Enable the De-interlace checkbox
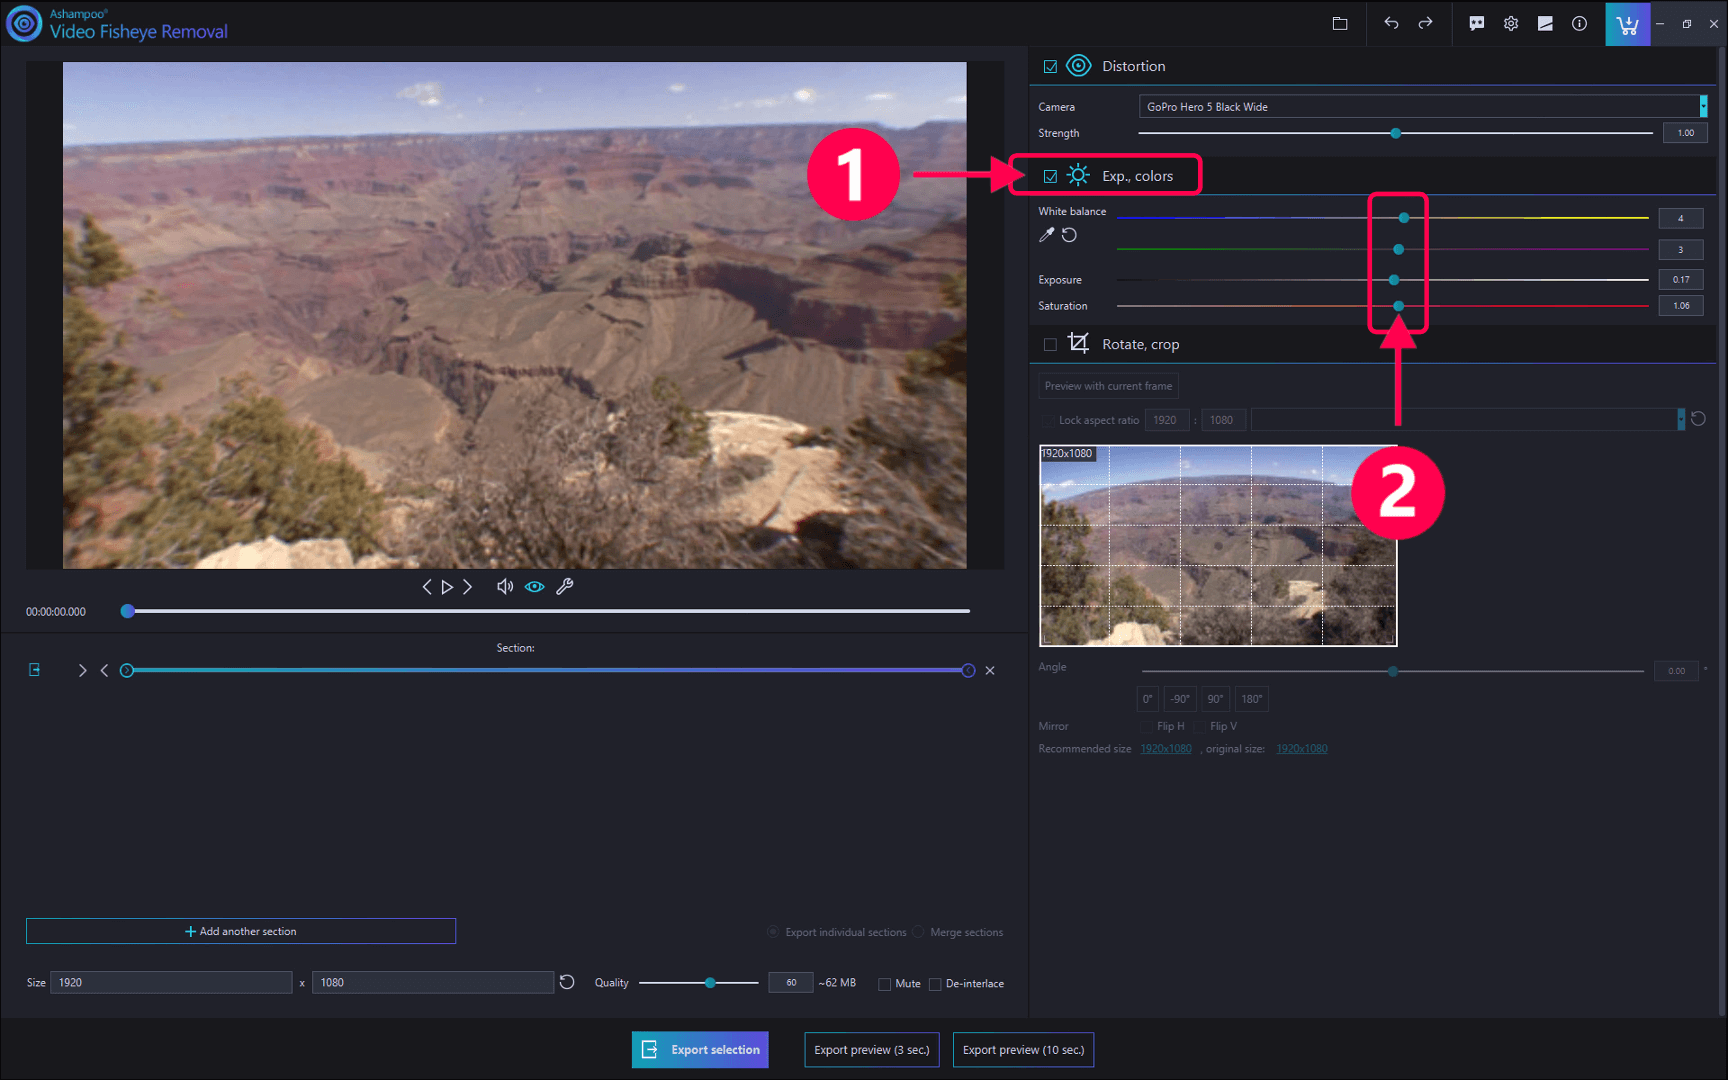Image resolution: width=1728 pixels, height=1080 pixels. (935, 984)
